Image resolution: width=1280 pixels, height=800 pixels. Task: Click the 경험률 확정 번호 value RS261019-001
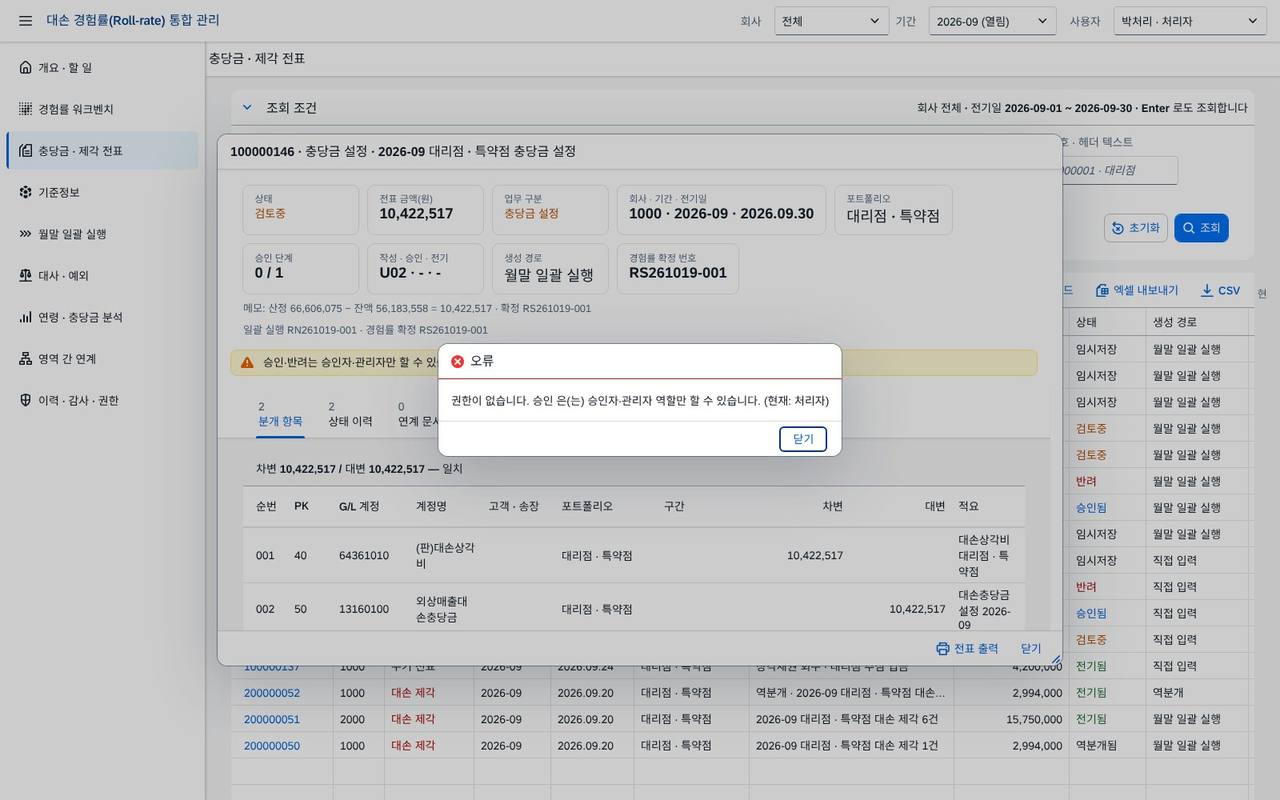678,273
